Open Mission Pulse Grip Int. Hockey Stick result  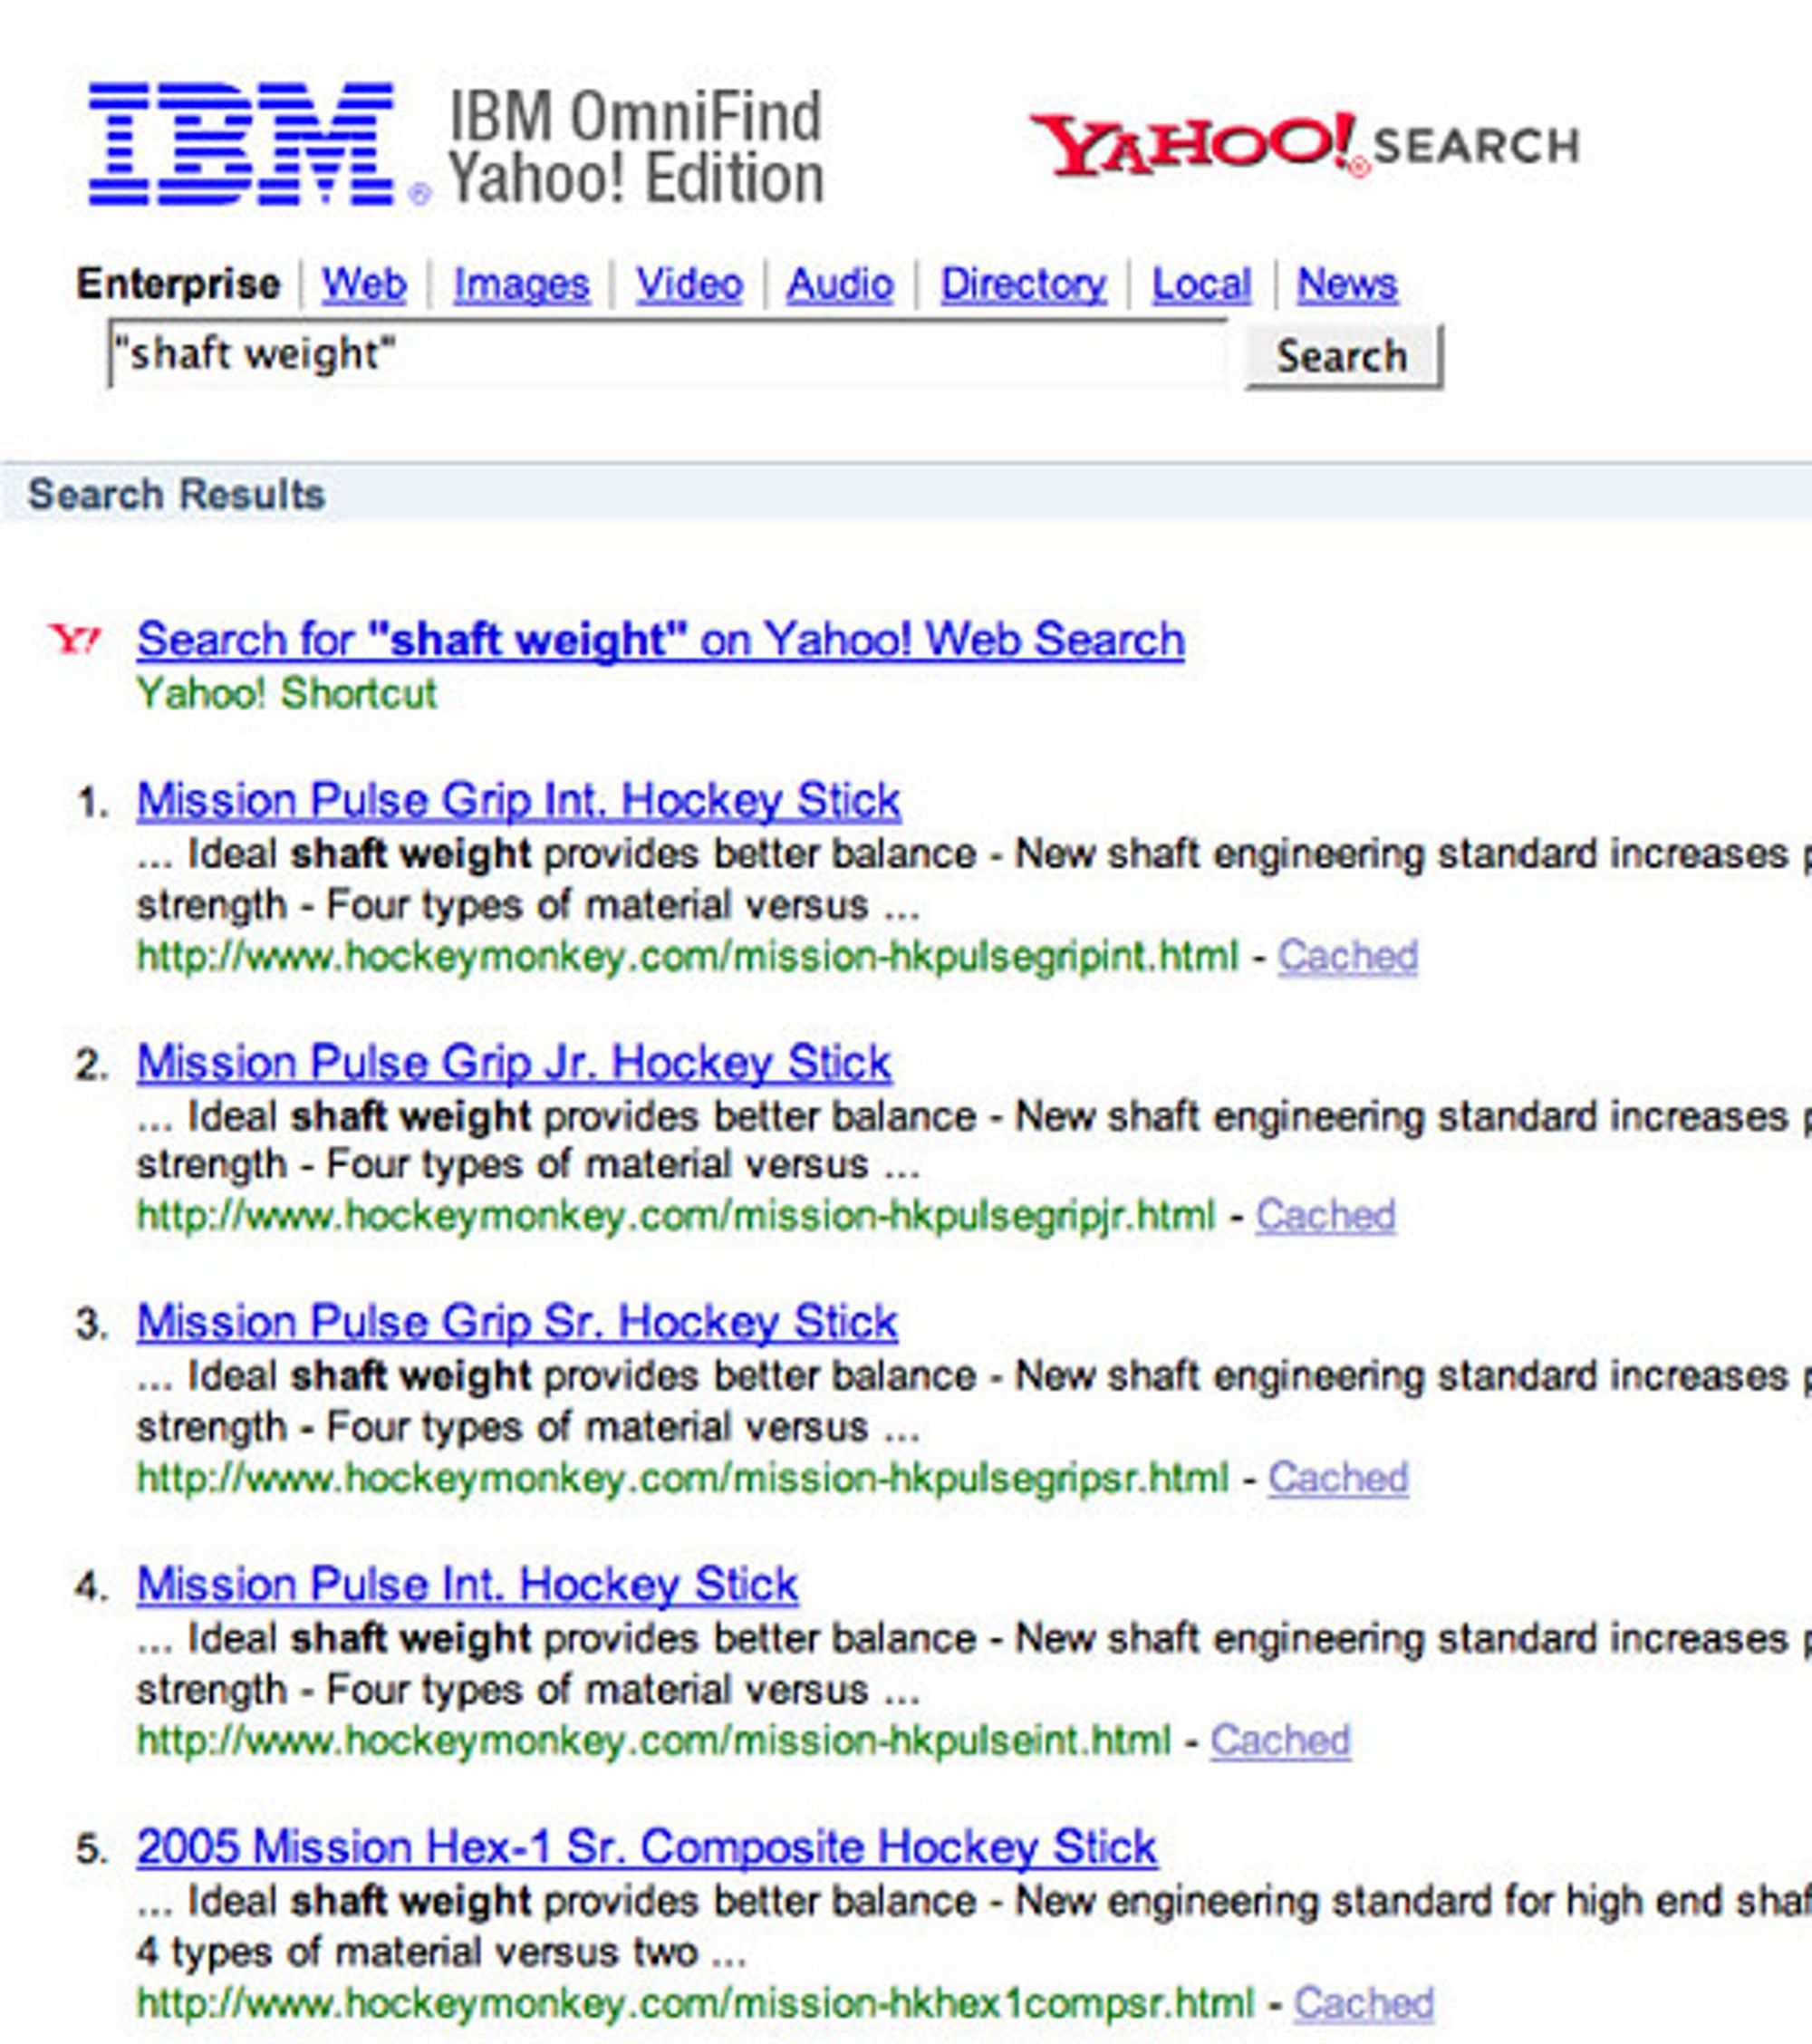[x=519, y=801]
